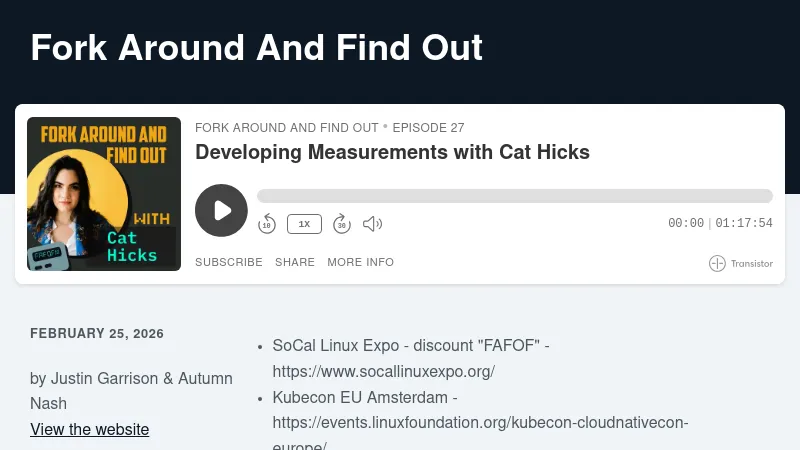Expand More Info for the episode
The image size is (800, 450).
[360, 262]
